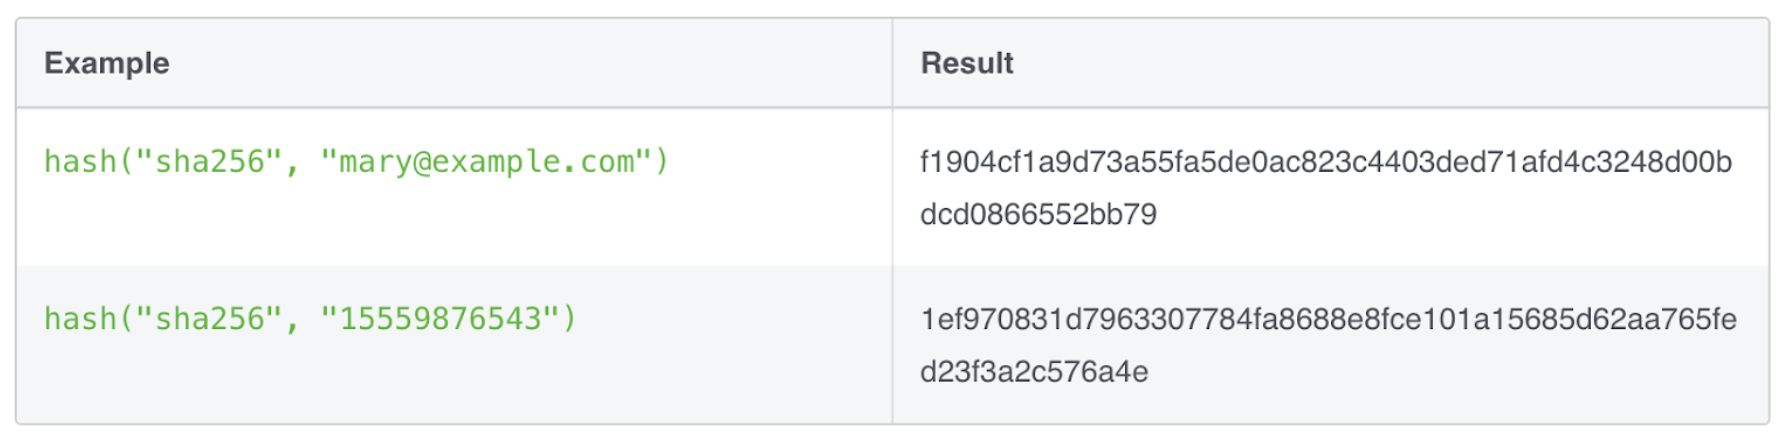Viewport: 1788px width, 444px height.
Task: Click the blank space right of the Result header
Action: (1390, 63)
